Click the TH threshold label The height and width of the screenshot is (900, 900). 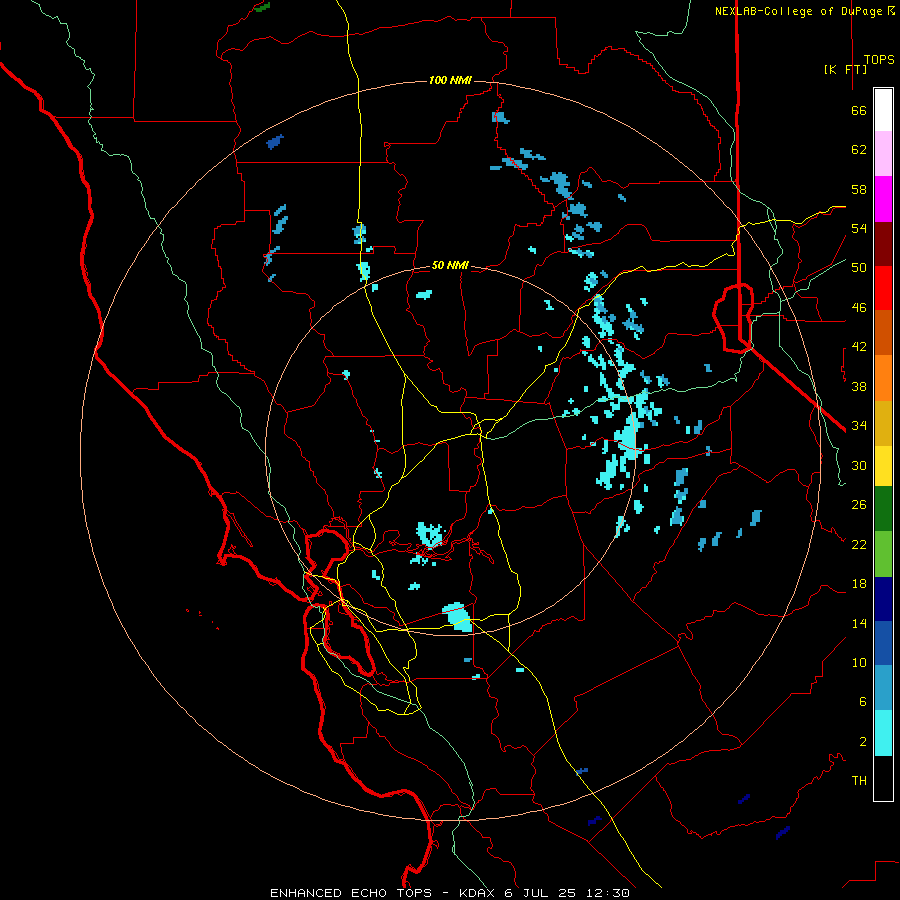[859, 781]
